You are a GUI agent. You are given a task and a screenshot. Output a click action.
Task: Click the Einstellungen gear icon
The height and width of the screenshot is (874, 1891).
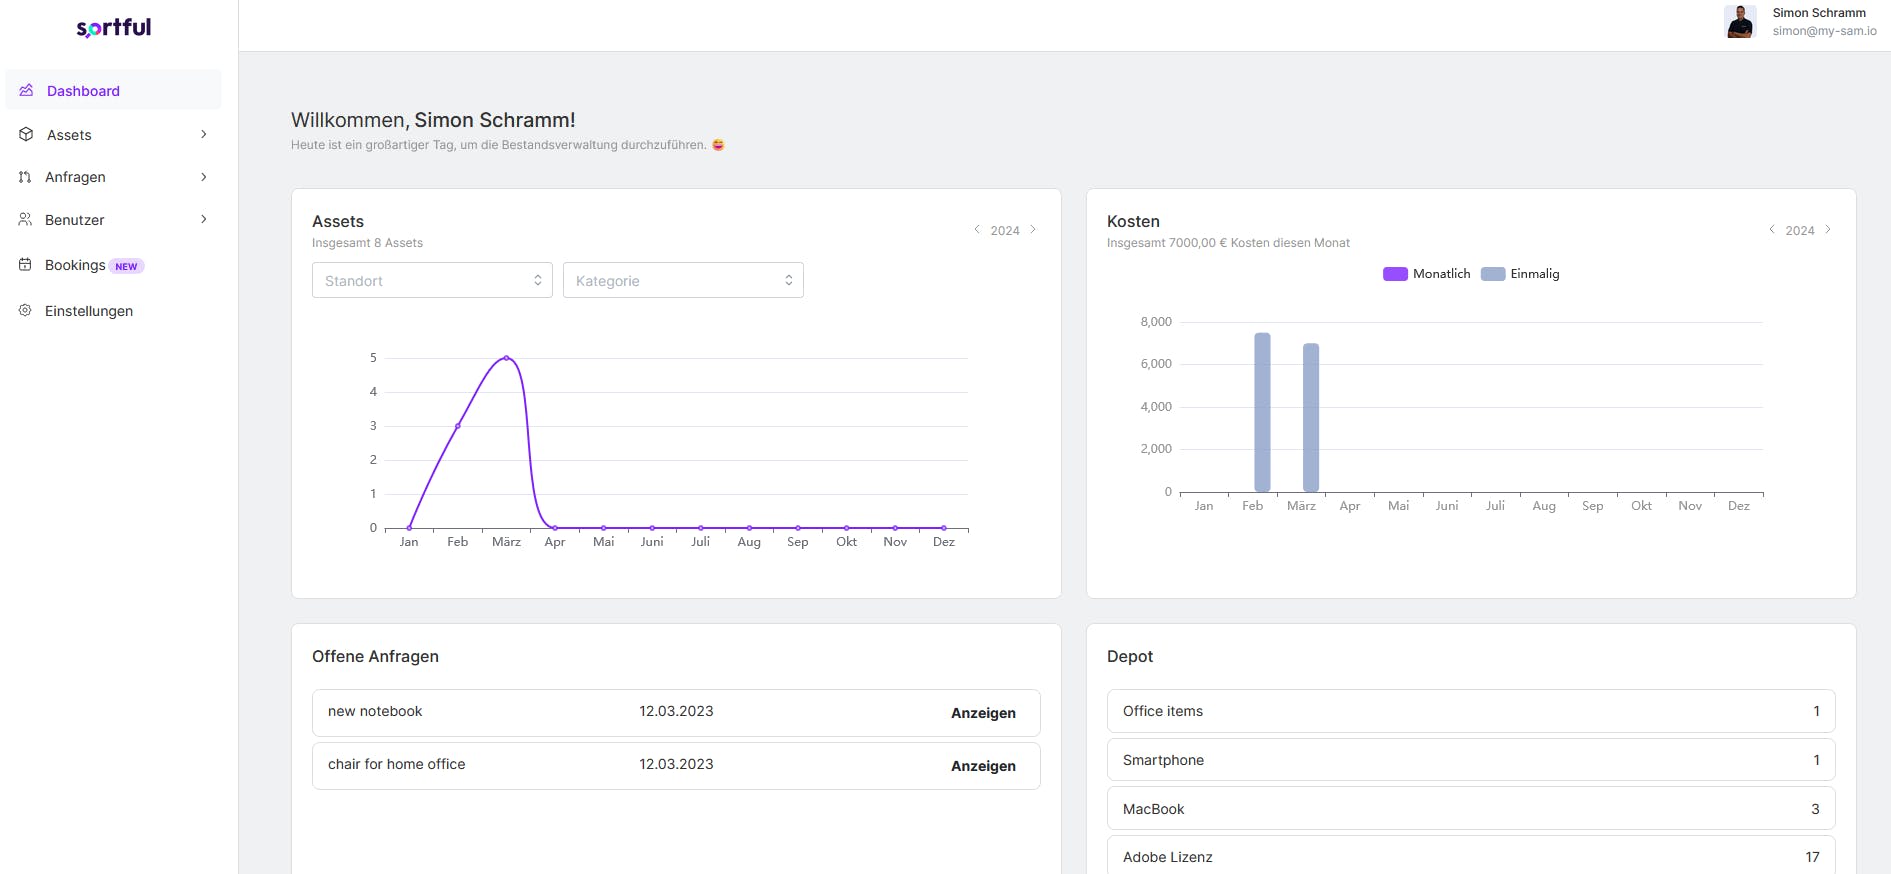tap(25, 310)
